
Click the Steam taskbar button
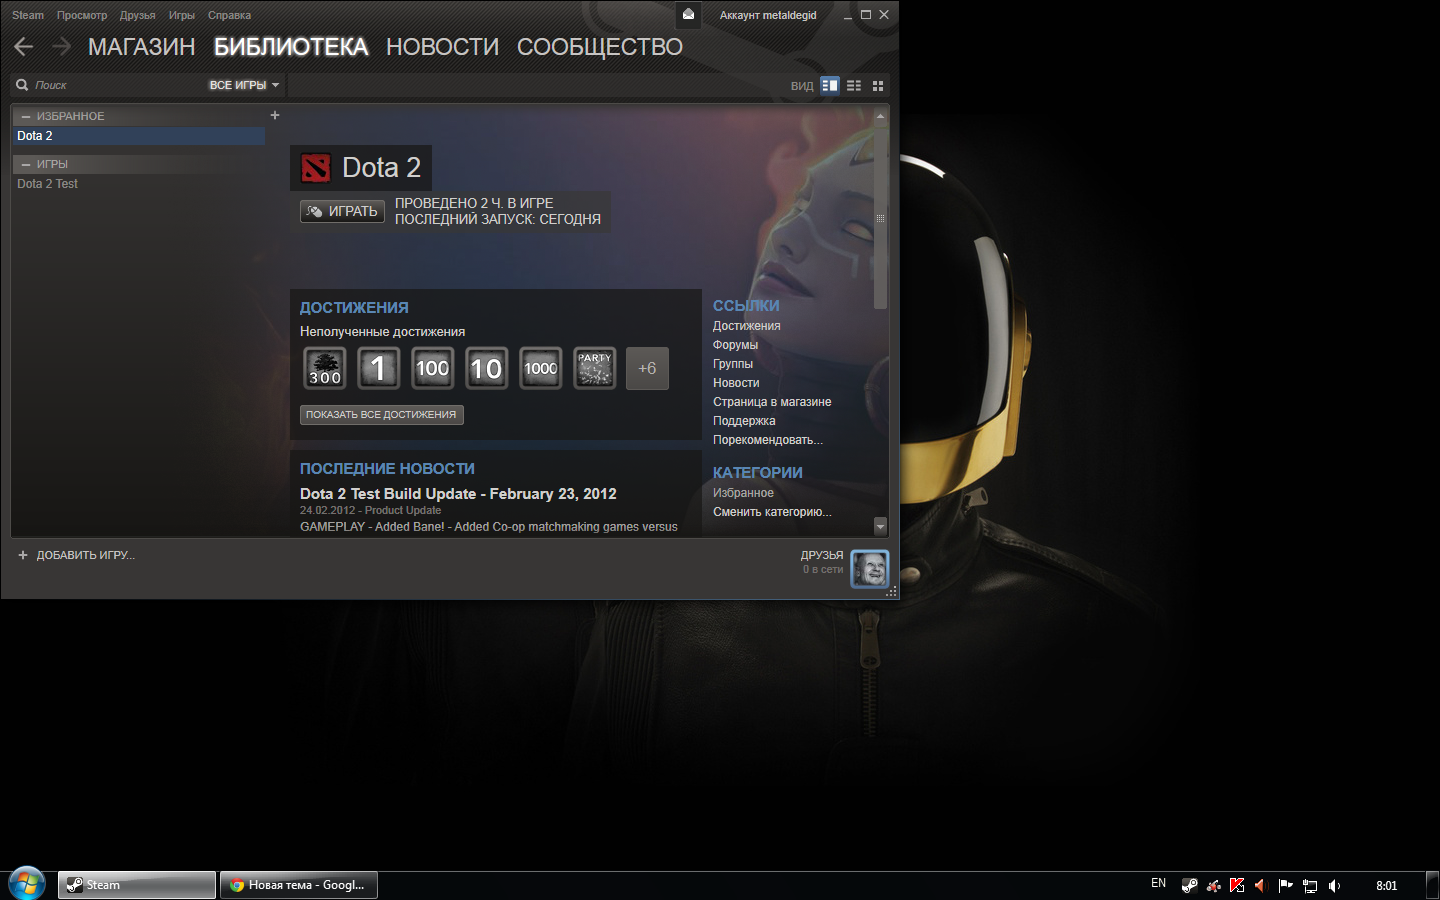137,885
